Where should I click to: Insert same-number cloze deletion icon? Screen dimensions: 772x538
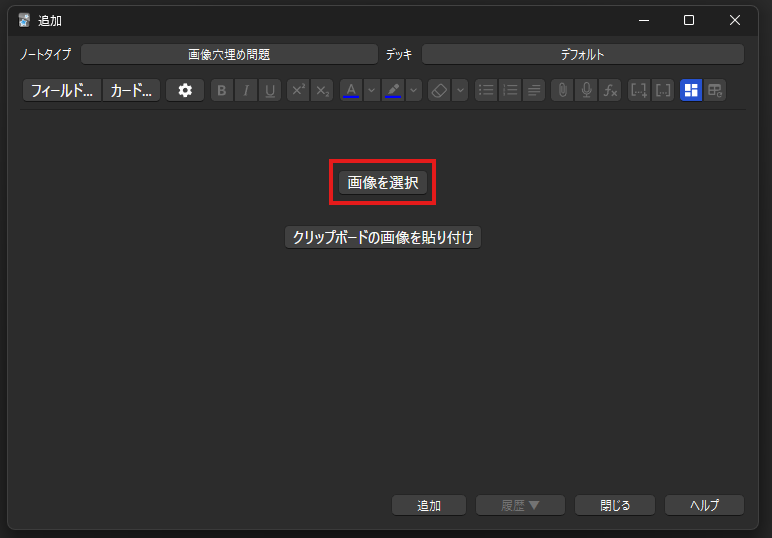663,91
